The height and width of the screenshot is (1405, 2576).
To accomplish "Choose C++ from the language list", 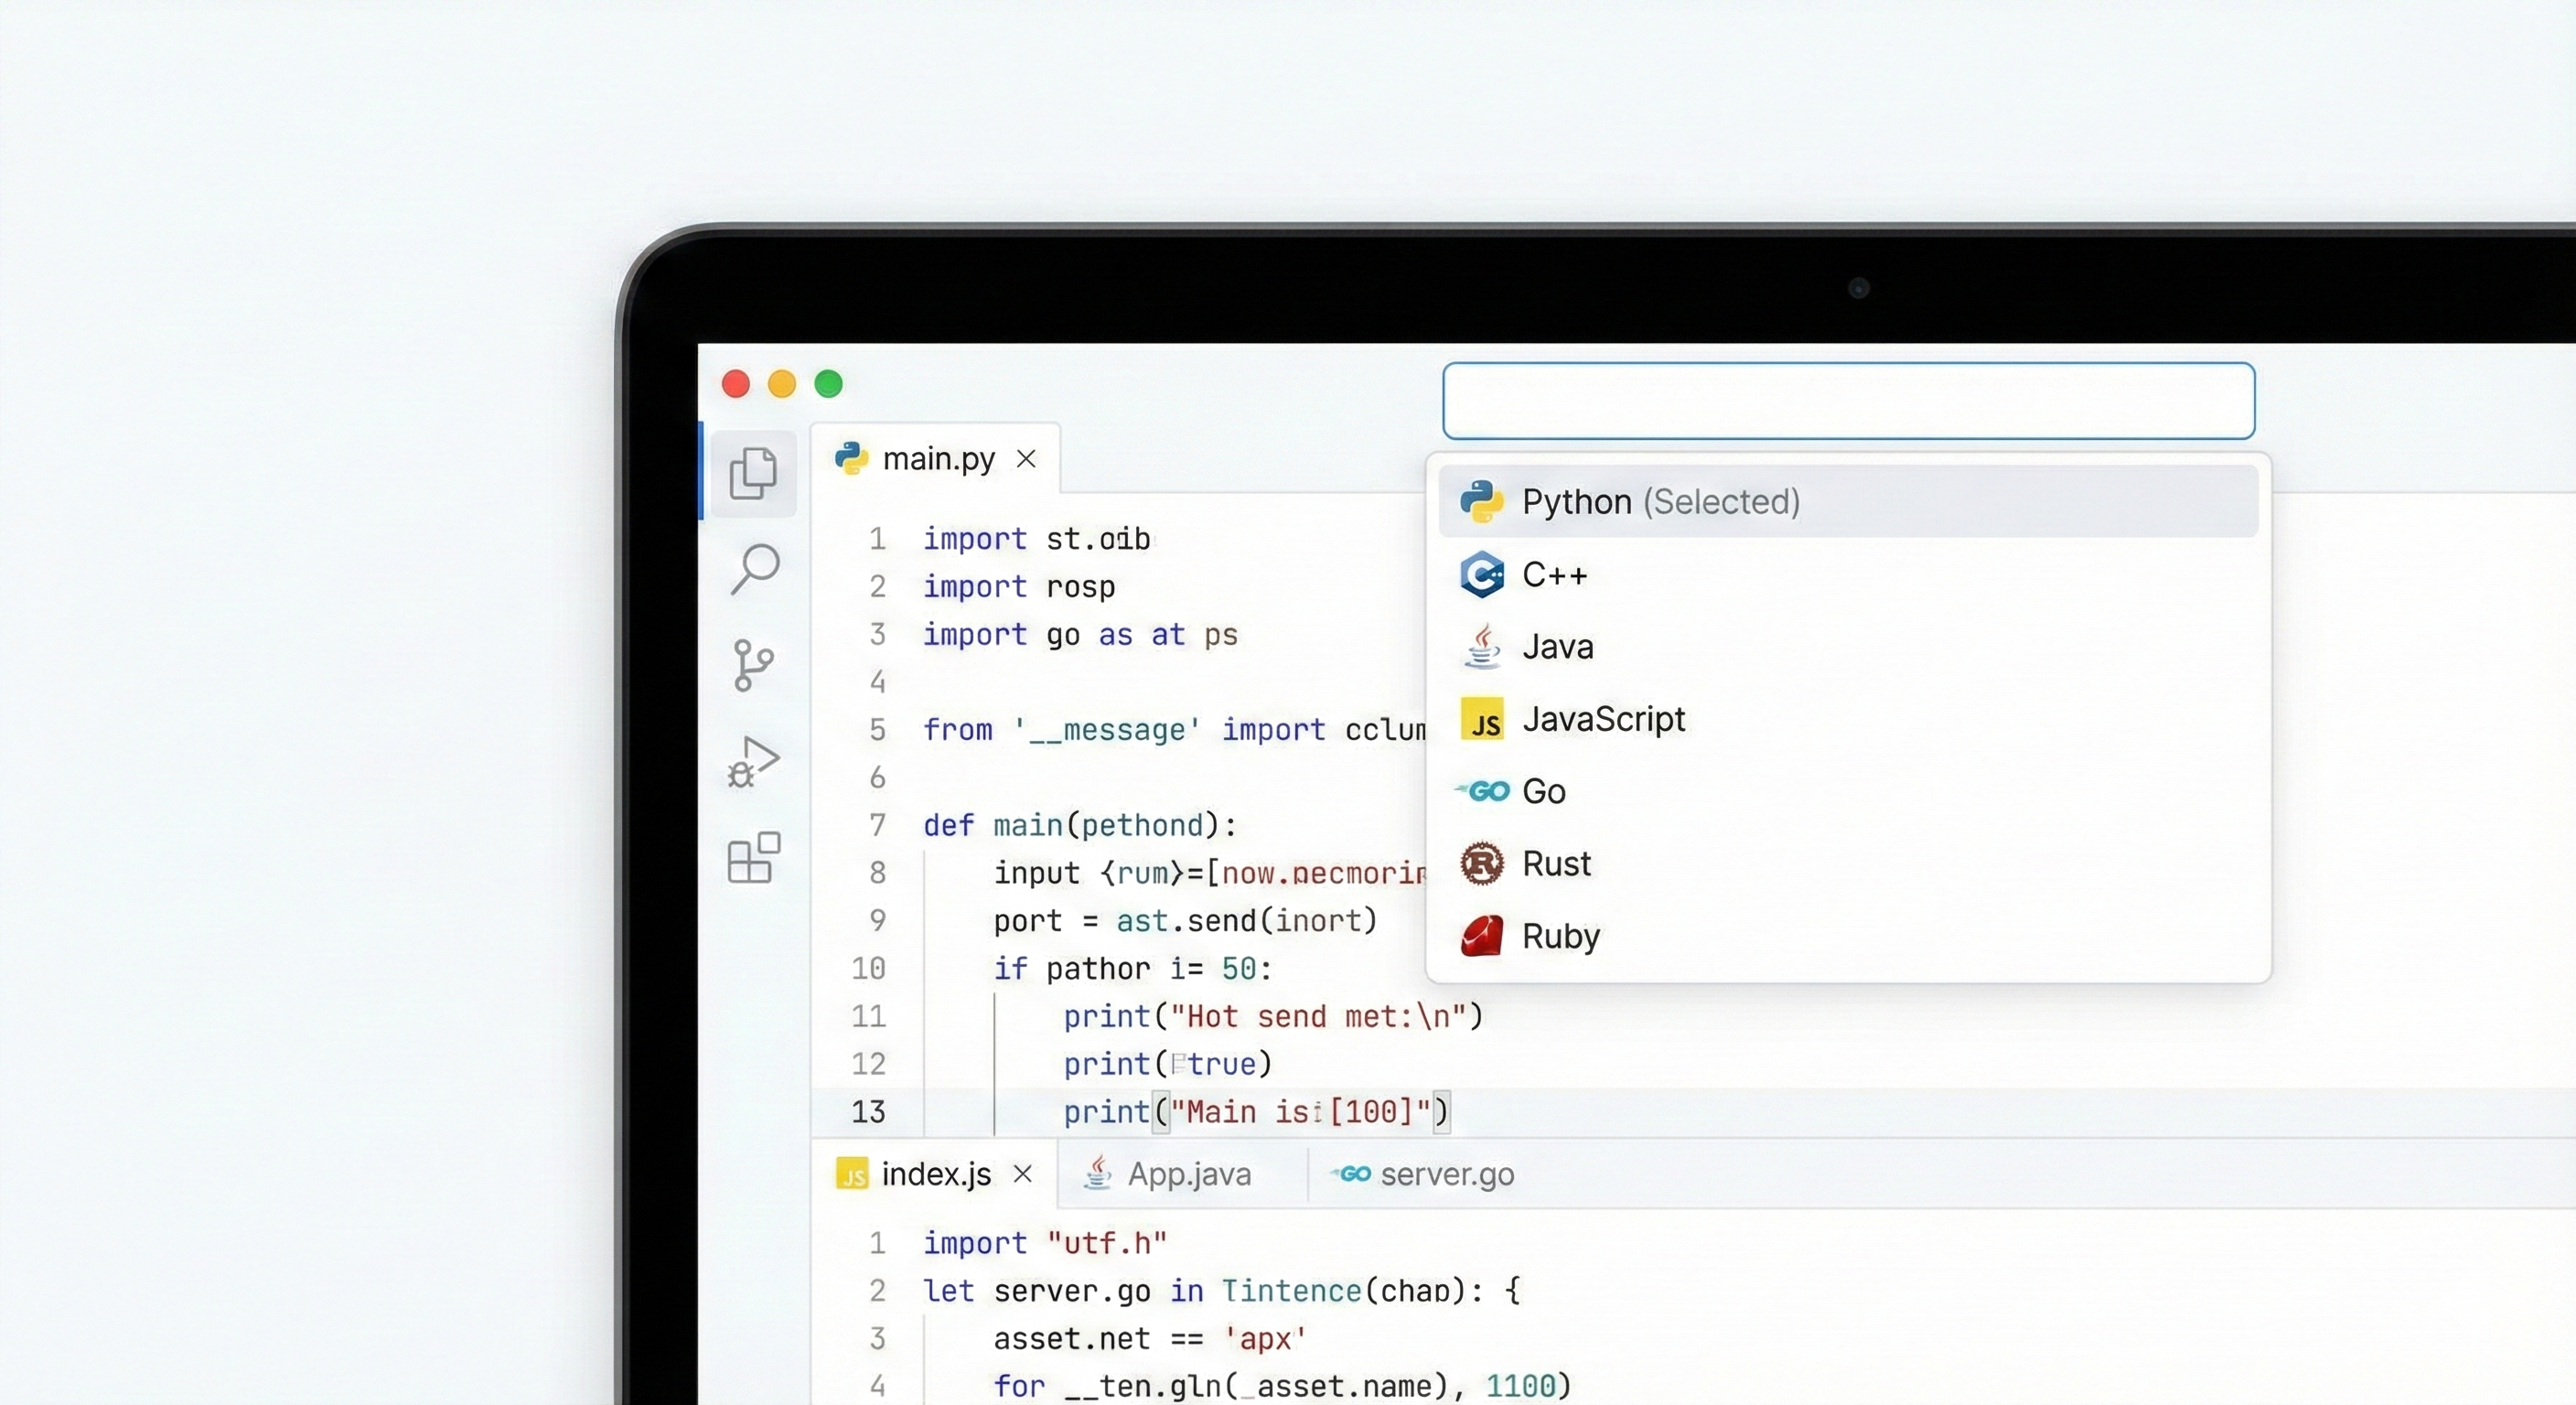I will [x=1554, y=574].
